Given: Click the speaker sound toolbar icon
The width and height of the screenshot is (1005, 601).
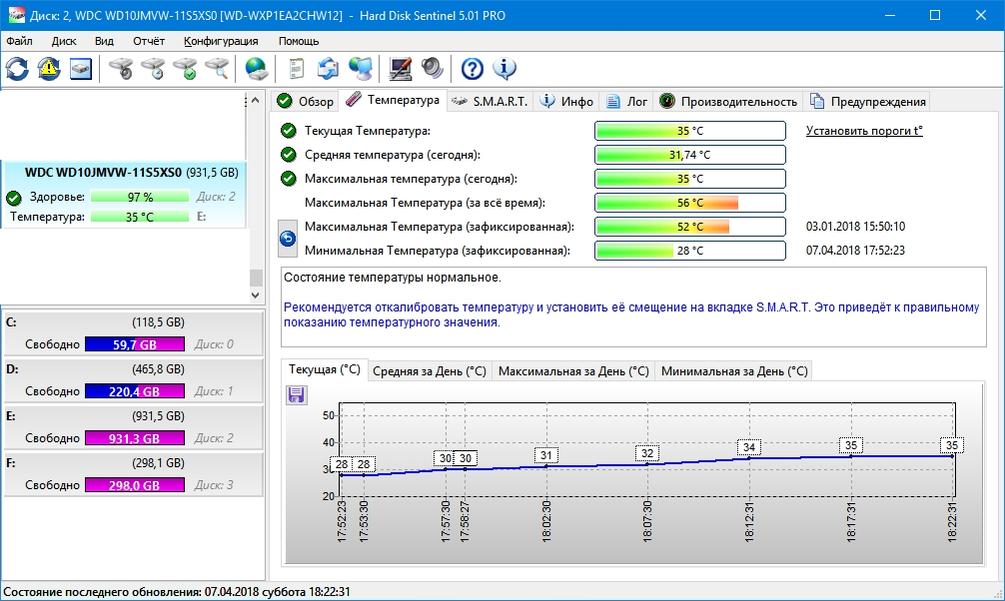Looking at the screenshot, I should (x=433, y=69).
